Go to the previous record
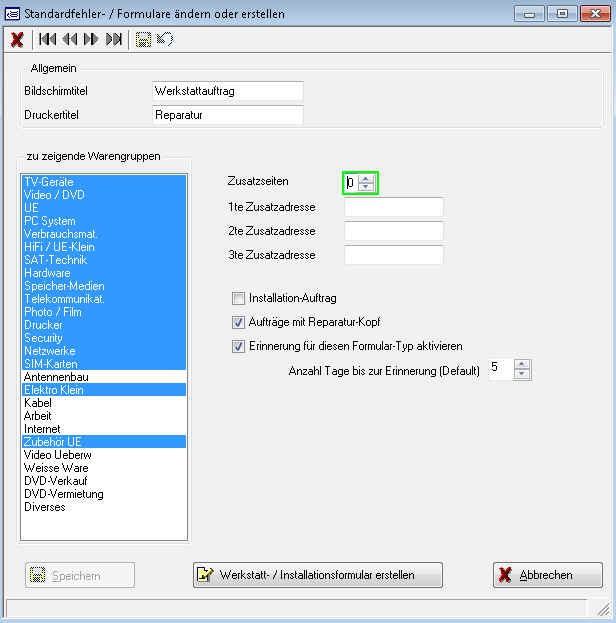This screenshot has width=616, height=623. tap(69, 40)
